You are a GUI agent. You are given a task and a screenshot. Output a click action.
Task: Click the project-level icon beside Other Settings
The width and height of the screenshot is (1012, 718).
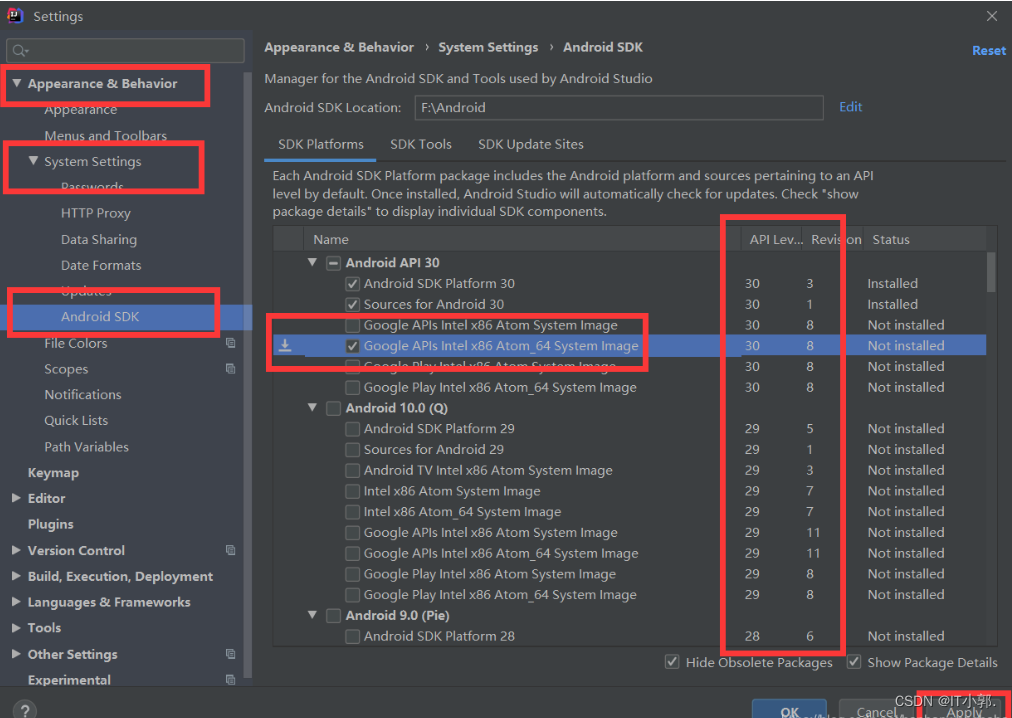tap(231, 654)
